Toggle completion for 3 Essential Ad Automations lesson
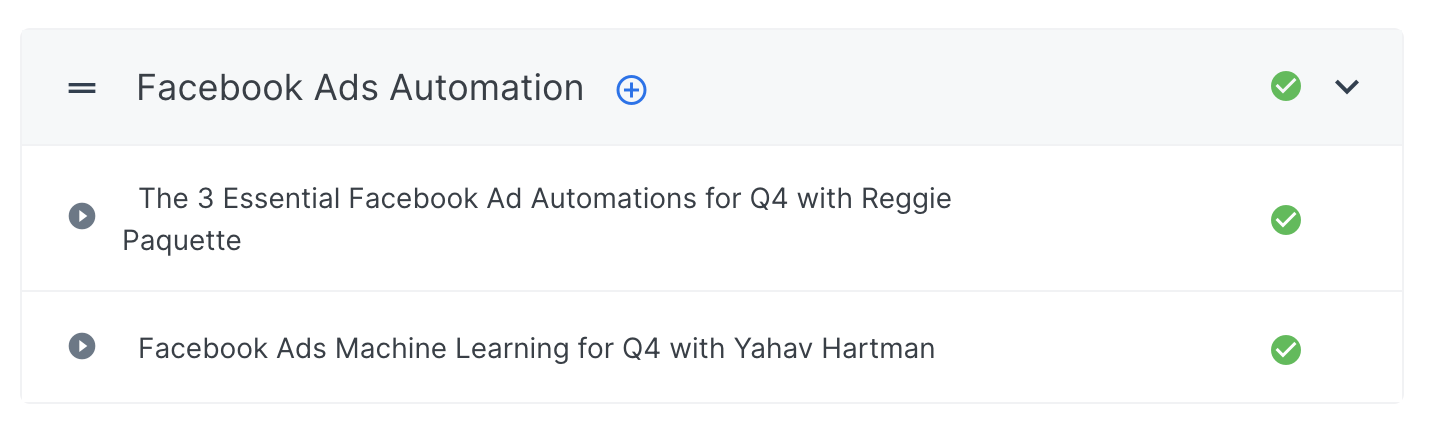The width and height of the screenshot is (1434, 422). (x=1285, y=219)
